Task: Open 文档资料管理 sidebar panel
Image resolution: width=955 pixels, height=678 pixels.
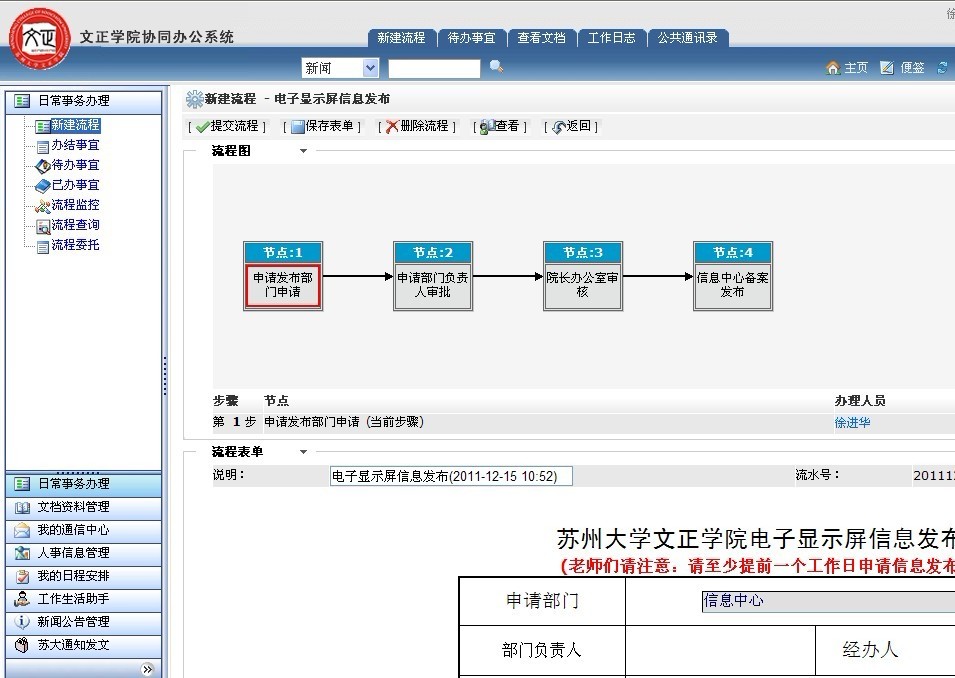Action: [73, 507]
